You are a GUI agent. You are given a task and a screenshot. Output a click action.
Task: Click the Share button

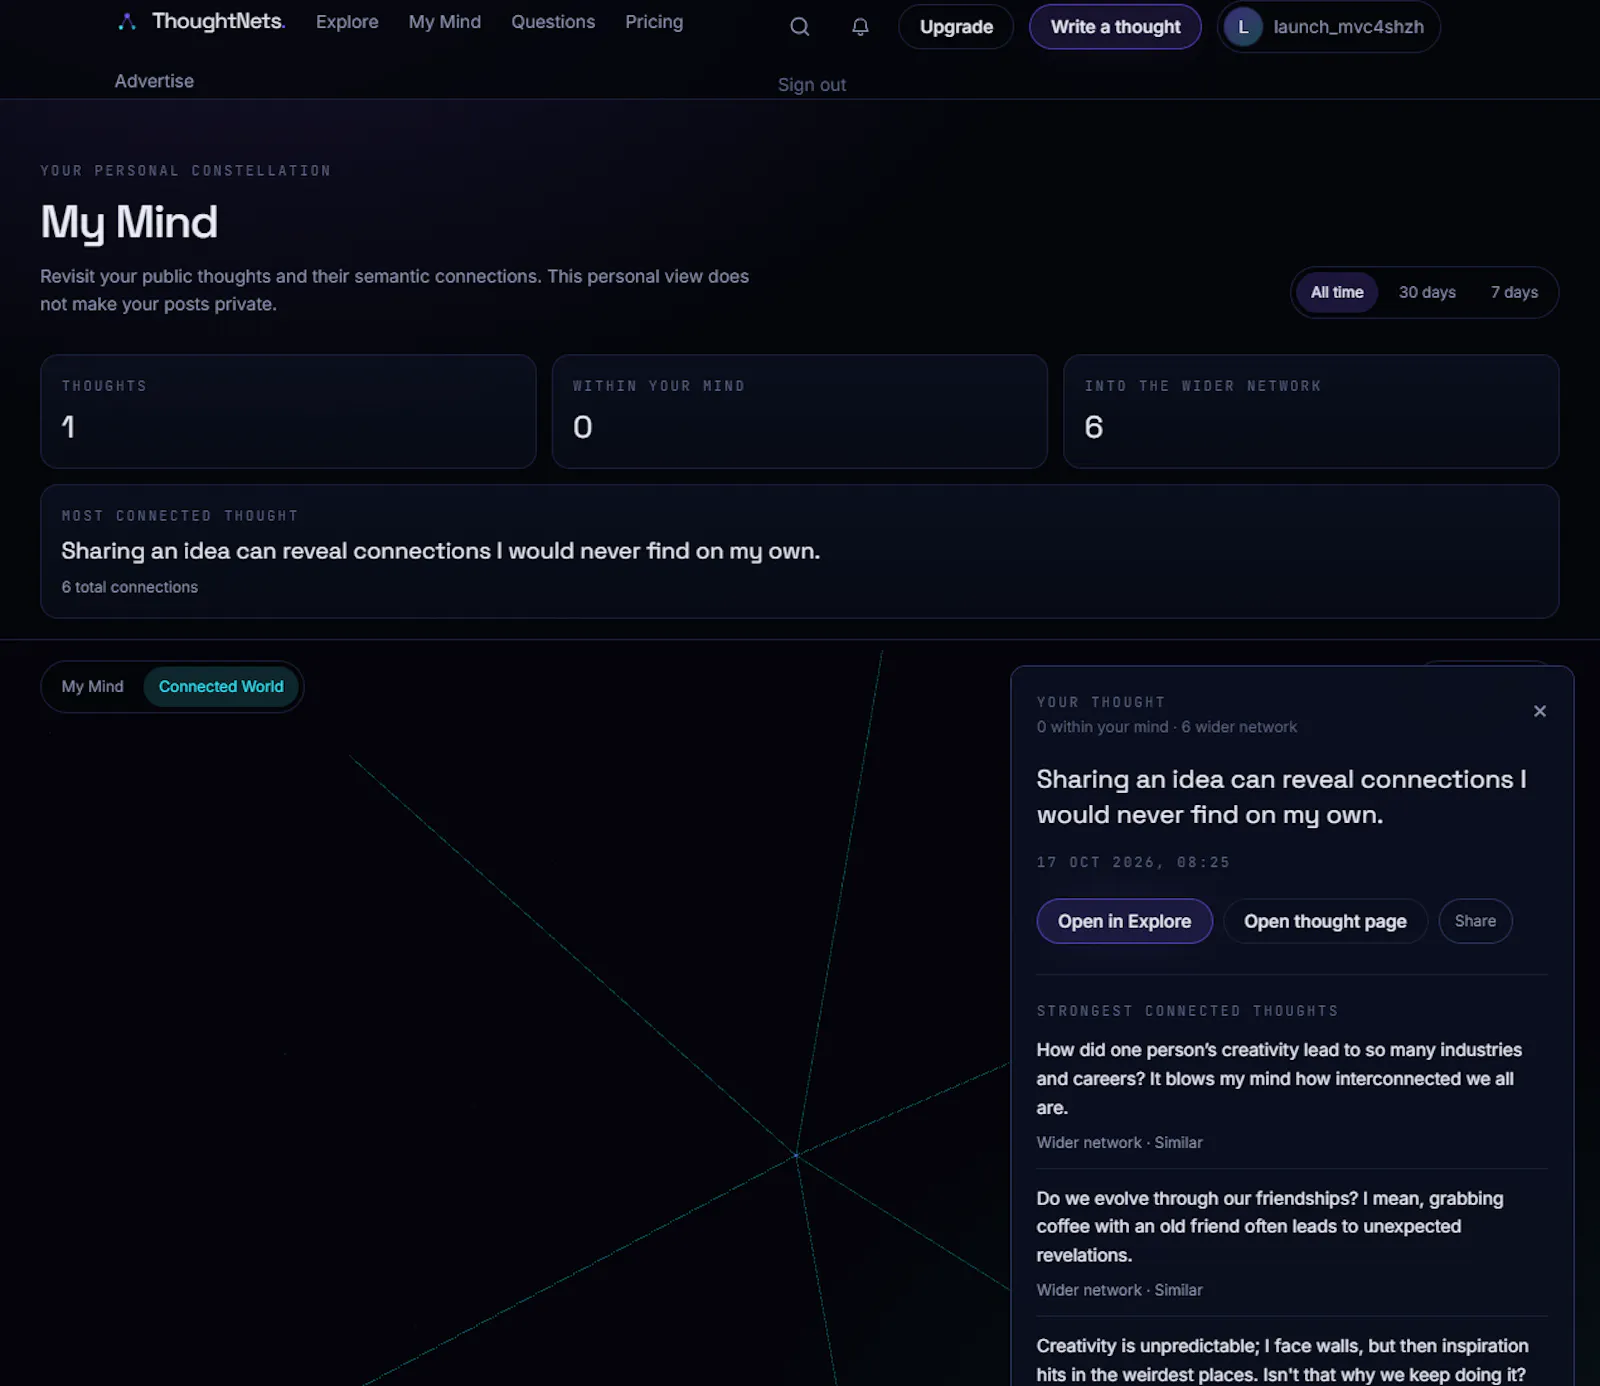1475,921
